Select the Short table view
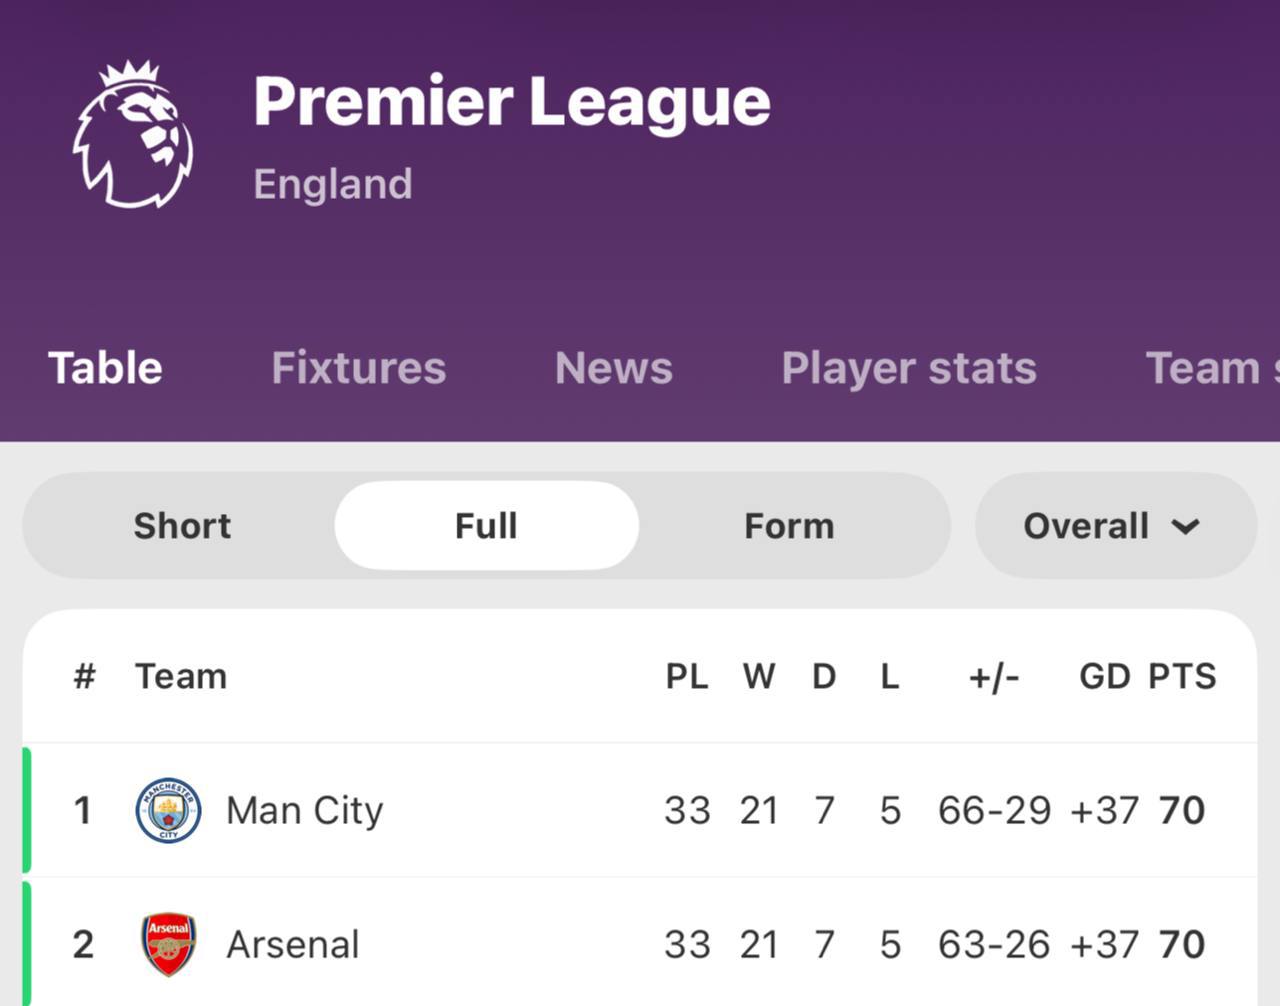1280x1006 pixels. [x=182, y=526]
